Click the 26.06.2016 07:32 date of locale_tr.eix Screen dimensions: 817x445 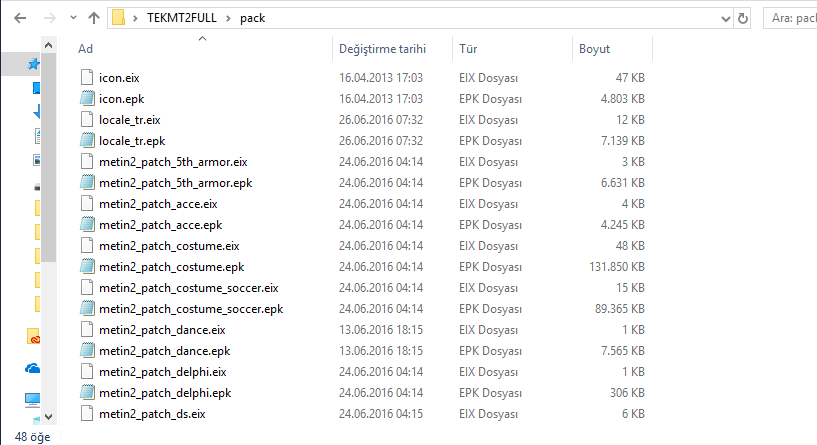(381, 120)
